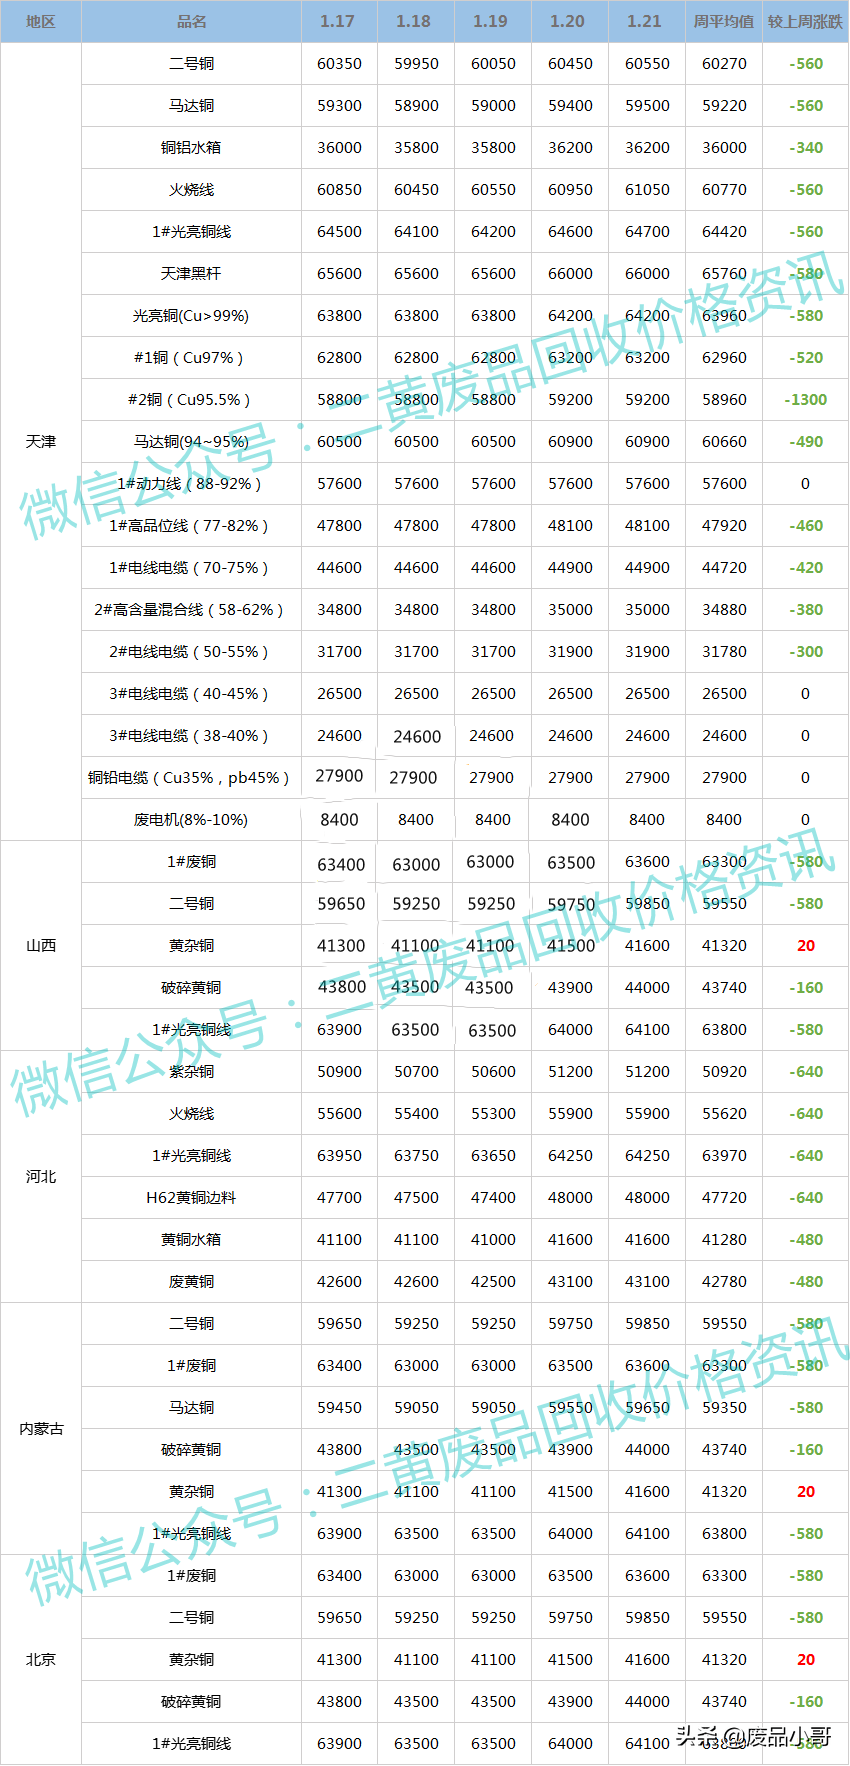Select the 47720 weekly average cell
The image size is (850, 1766).
tap(724, 1197)
